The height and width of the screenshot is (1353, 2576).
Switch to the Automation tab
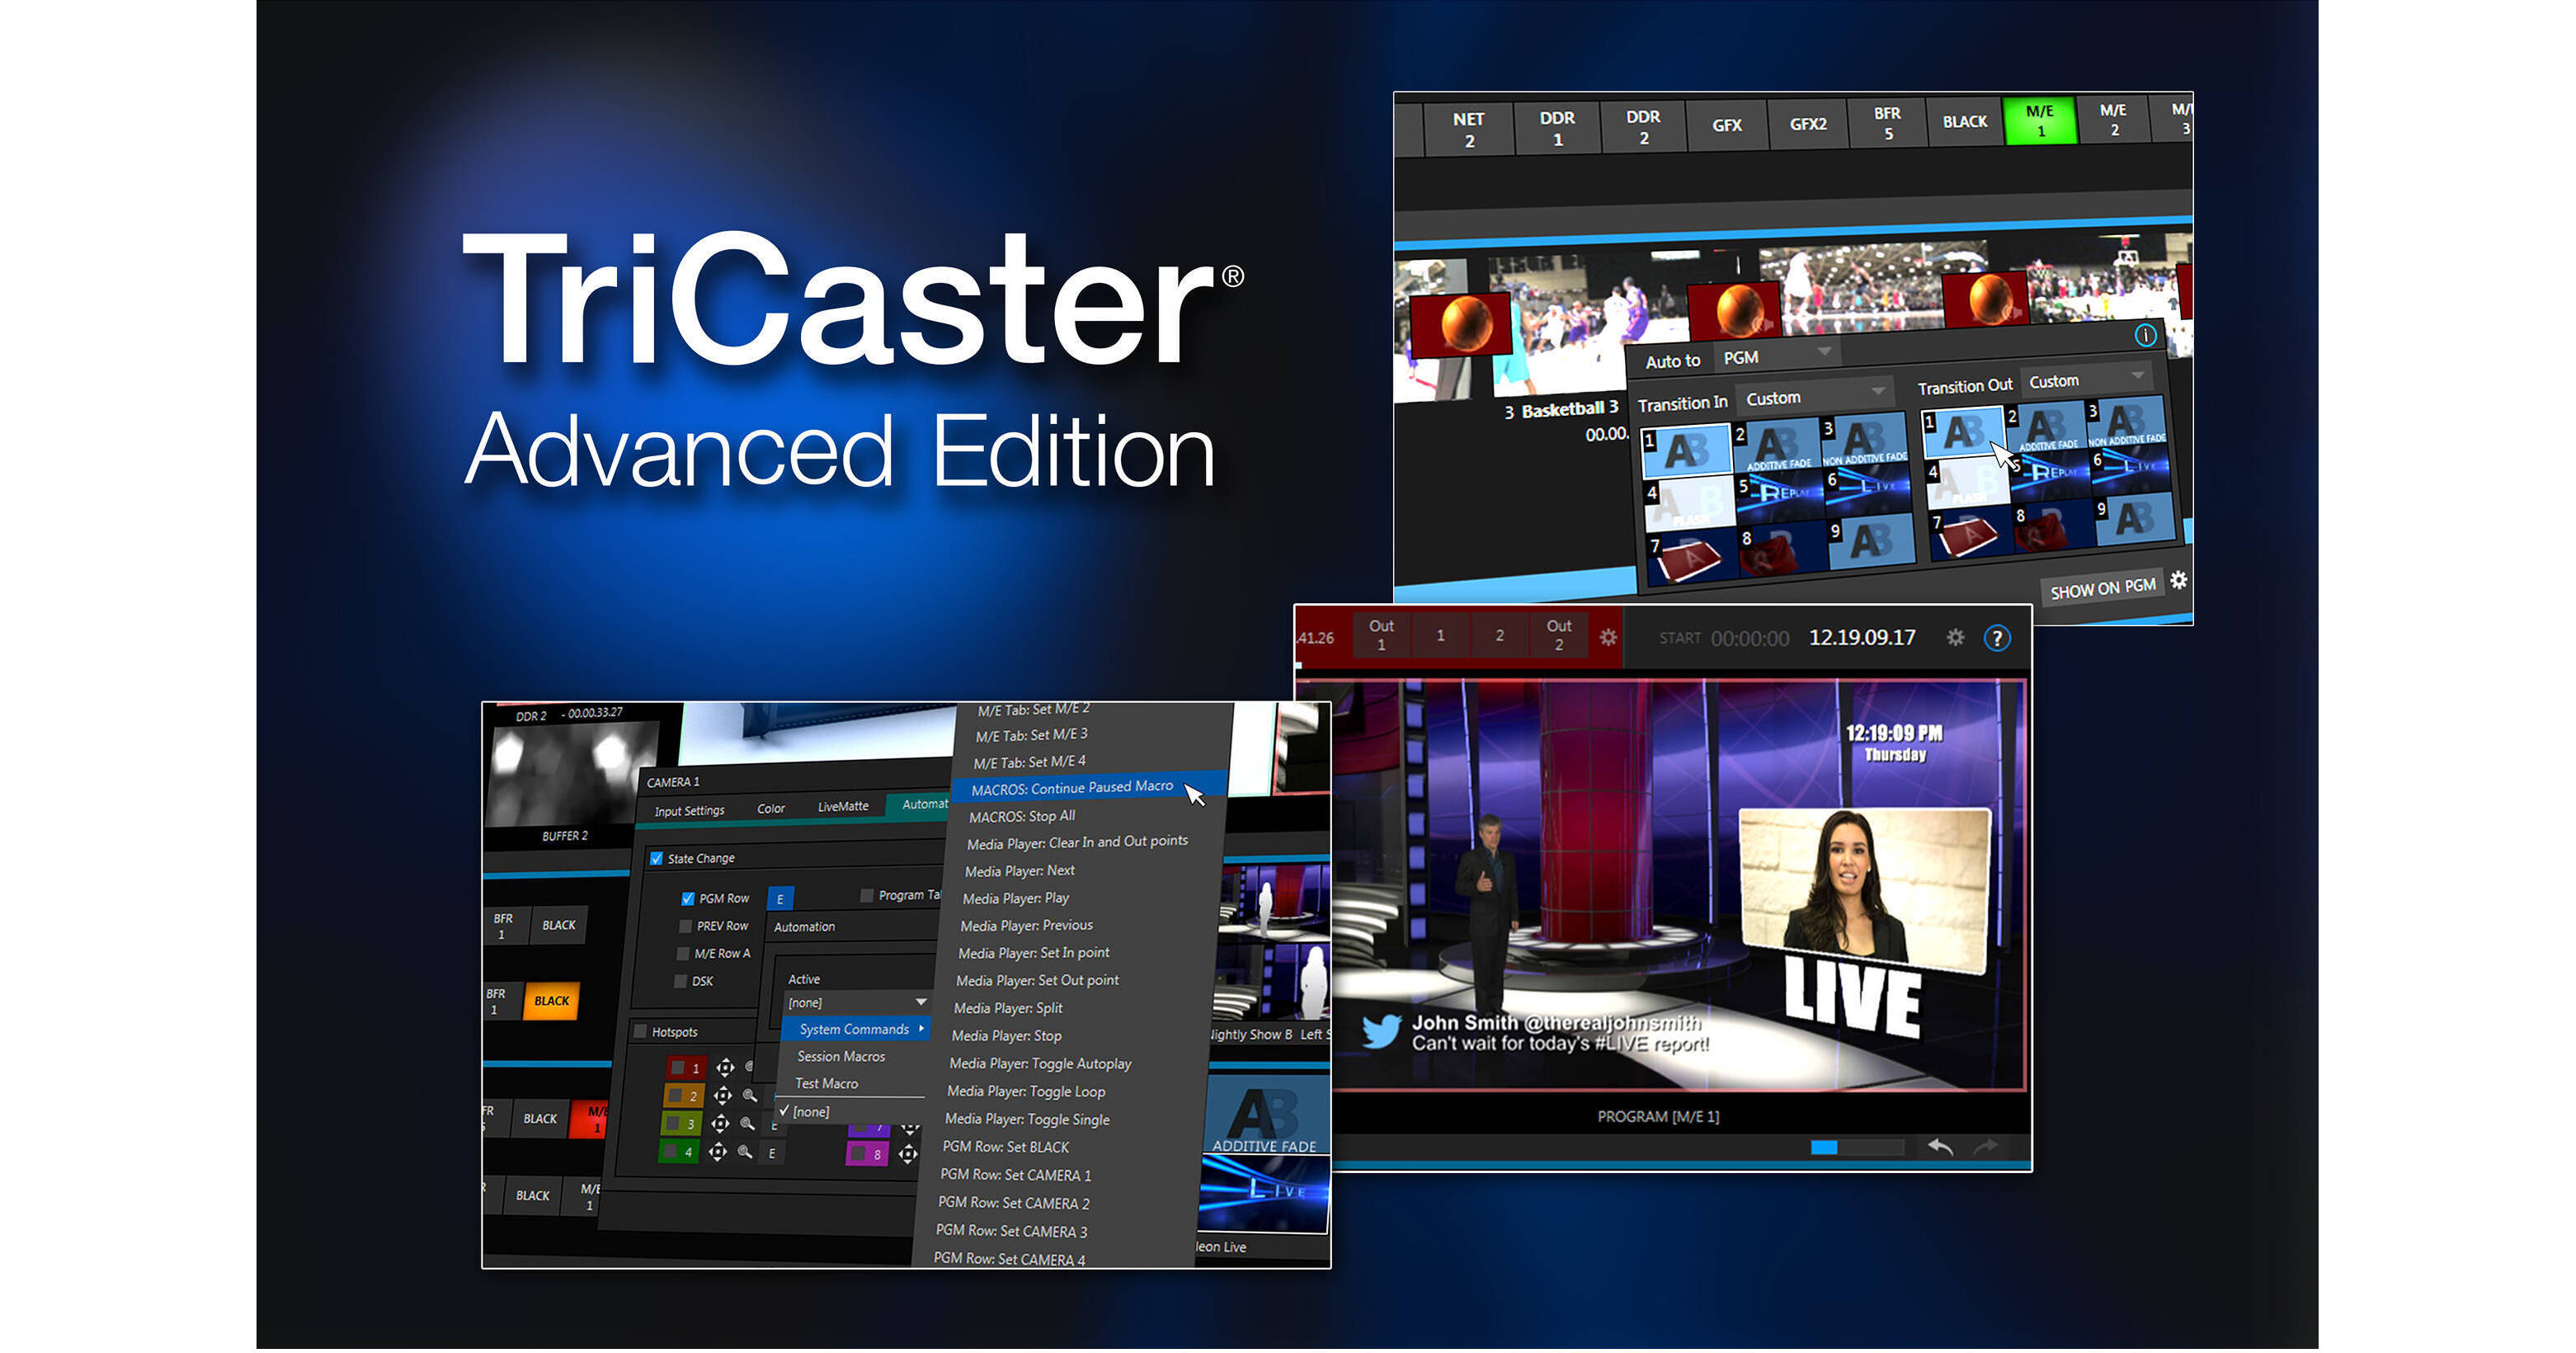pos(919,804)
